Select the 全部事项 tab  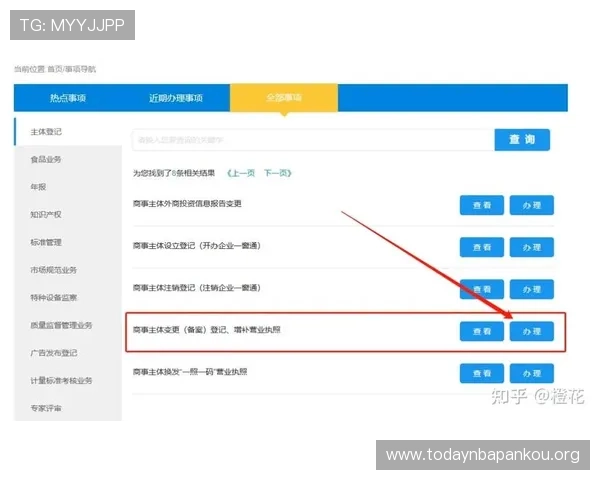coord(284,98)
